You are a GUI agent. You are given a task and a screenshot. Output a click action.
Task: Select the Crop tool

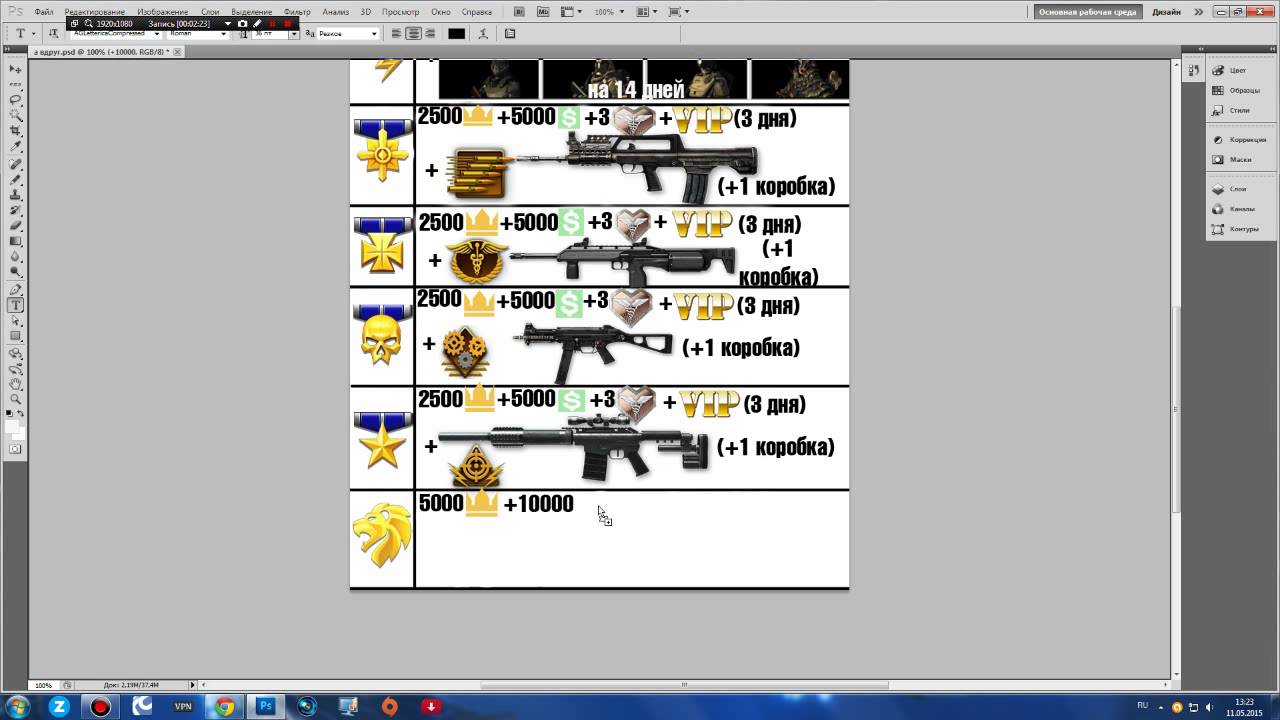coord(15,131)
